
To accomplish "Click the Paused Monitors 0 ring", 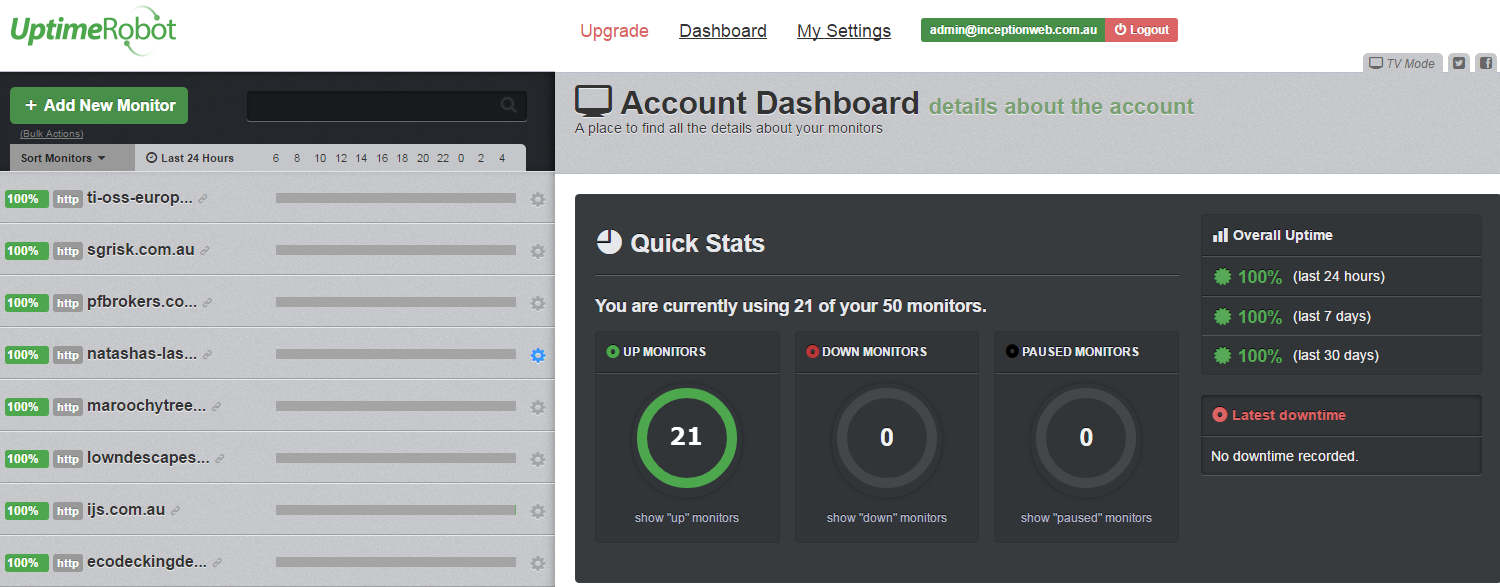I will [x=1086, y=437].
